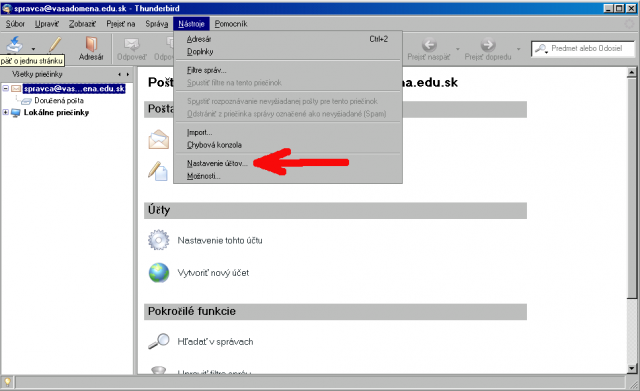Open the Nastavenie tohto účtu link
This screenshot has height=391, width=640.
[x=220, y=240]
